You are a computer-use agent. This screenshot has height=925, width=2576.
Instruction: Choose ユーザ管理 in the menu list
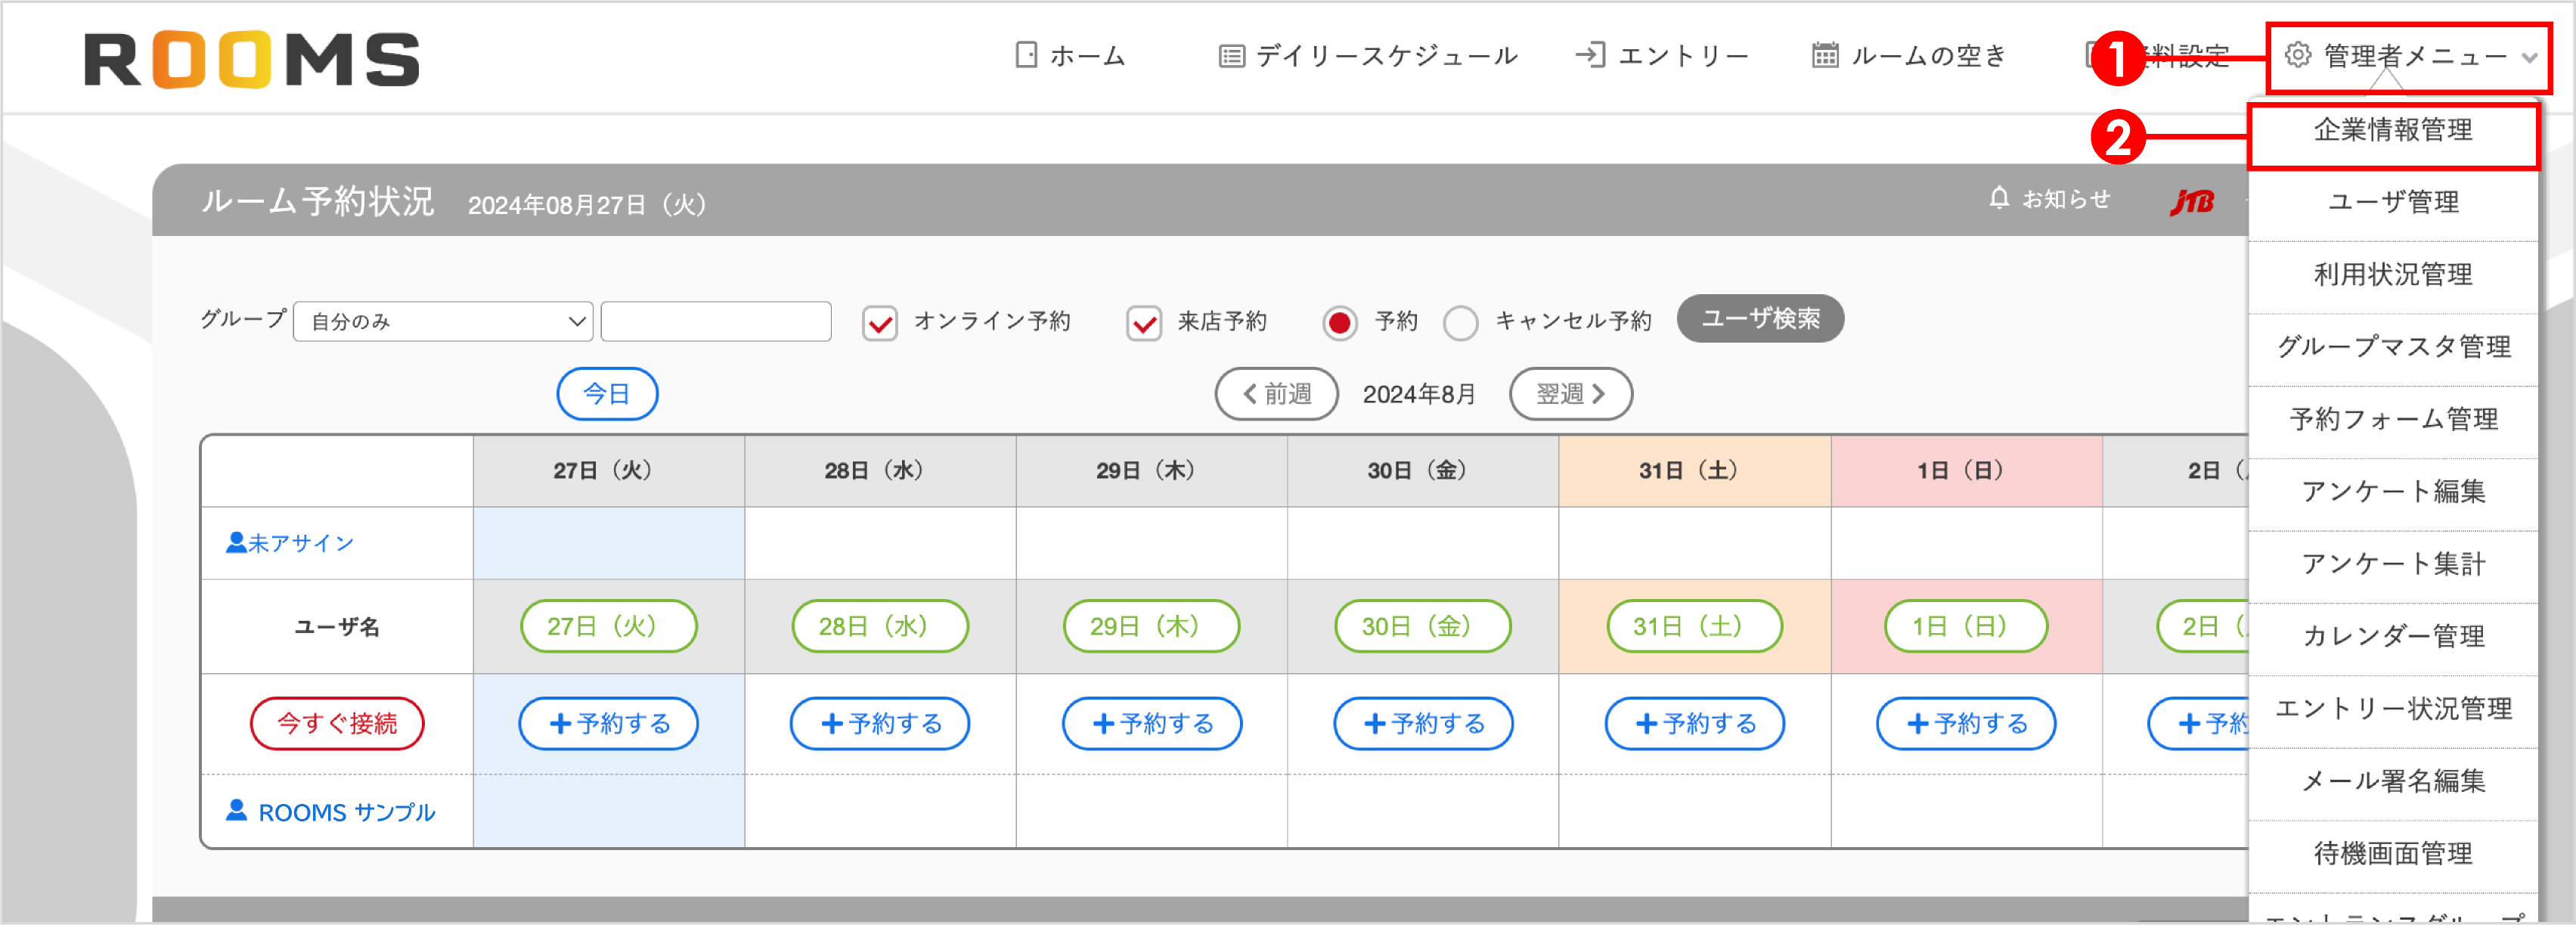(x=2394, y=202)
